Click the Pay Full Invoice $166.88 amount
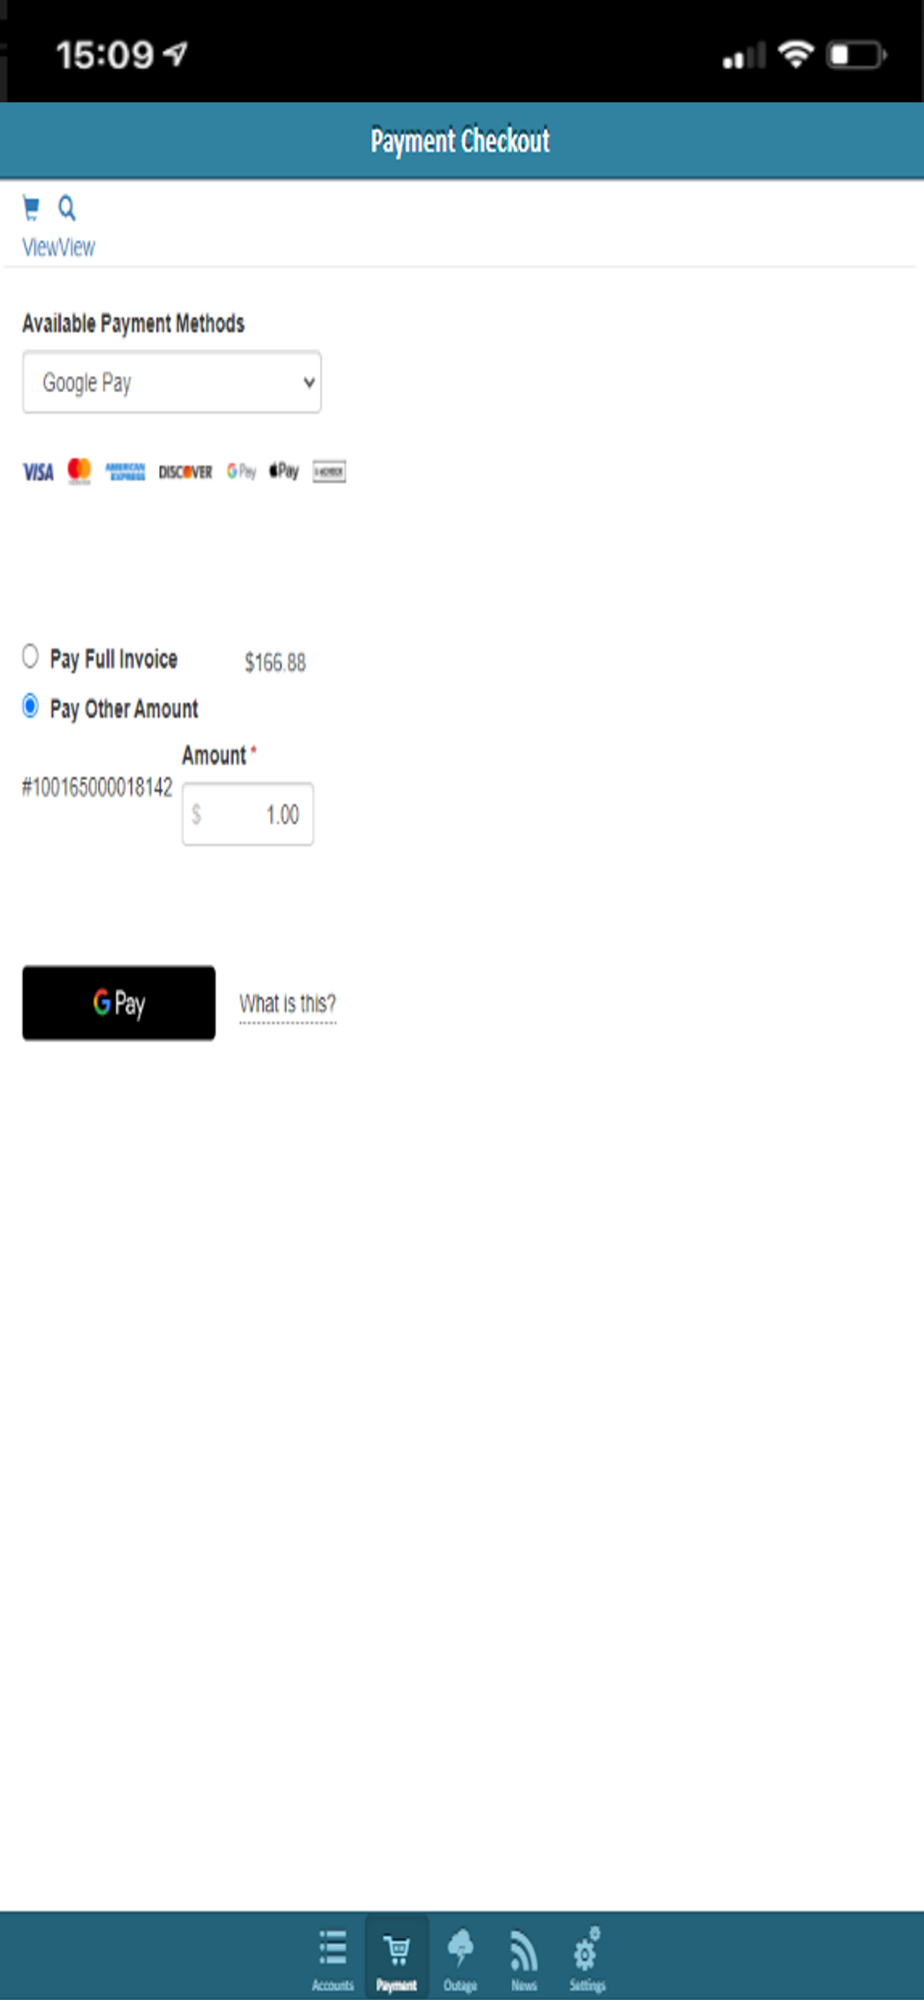Screen dimensions: 924x2000 [x=275, y=662]
